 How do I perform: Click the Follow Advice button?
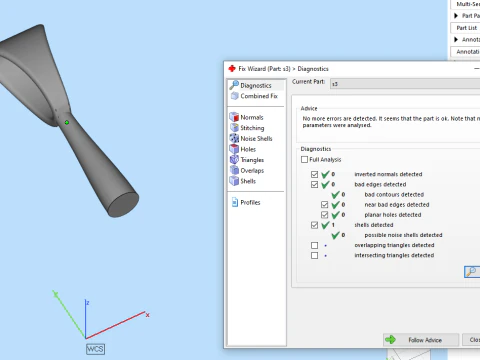tap(421, 340)
